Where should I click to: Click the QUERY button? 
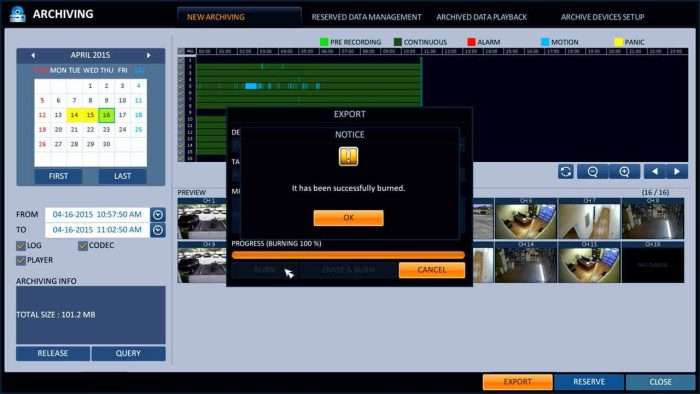[128, 353]
